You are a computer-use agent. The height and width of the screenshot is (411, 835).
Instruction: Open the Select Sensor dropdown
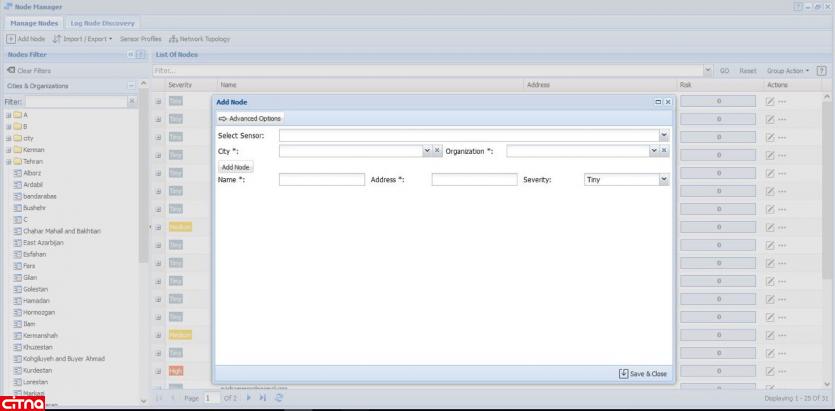click(663, 134)
